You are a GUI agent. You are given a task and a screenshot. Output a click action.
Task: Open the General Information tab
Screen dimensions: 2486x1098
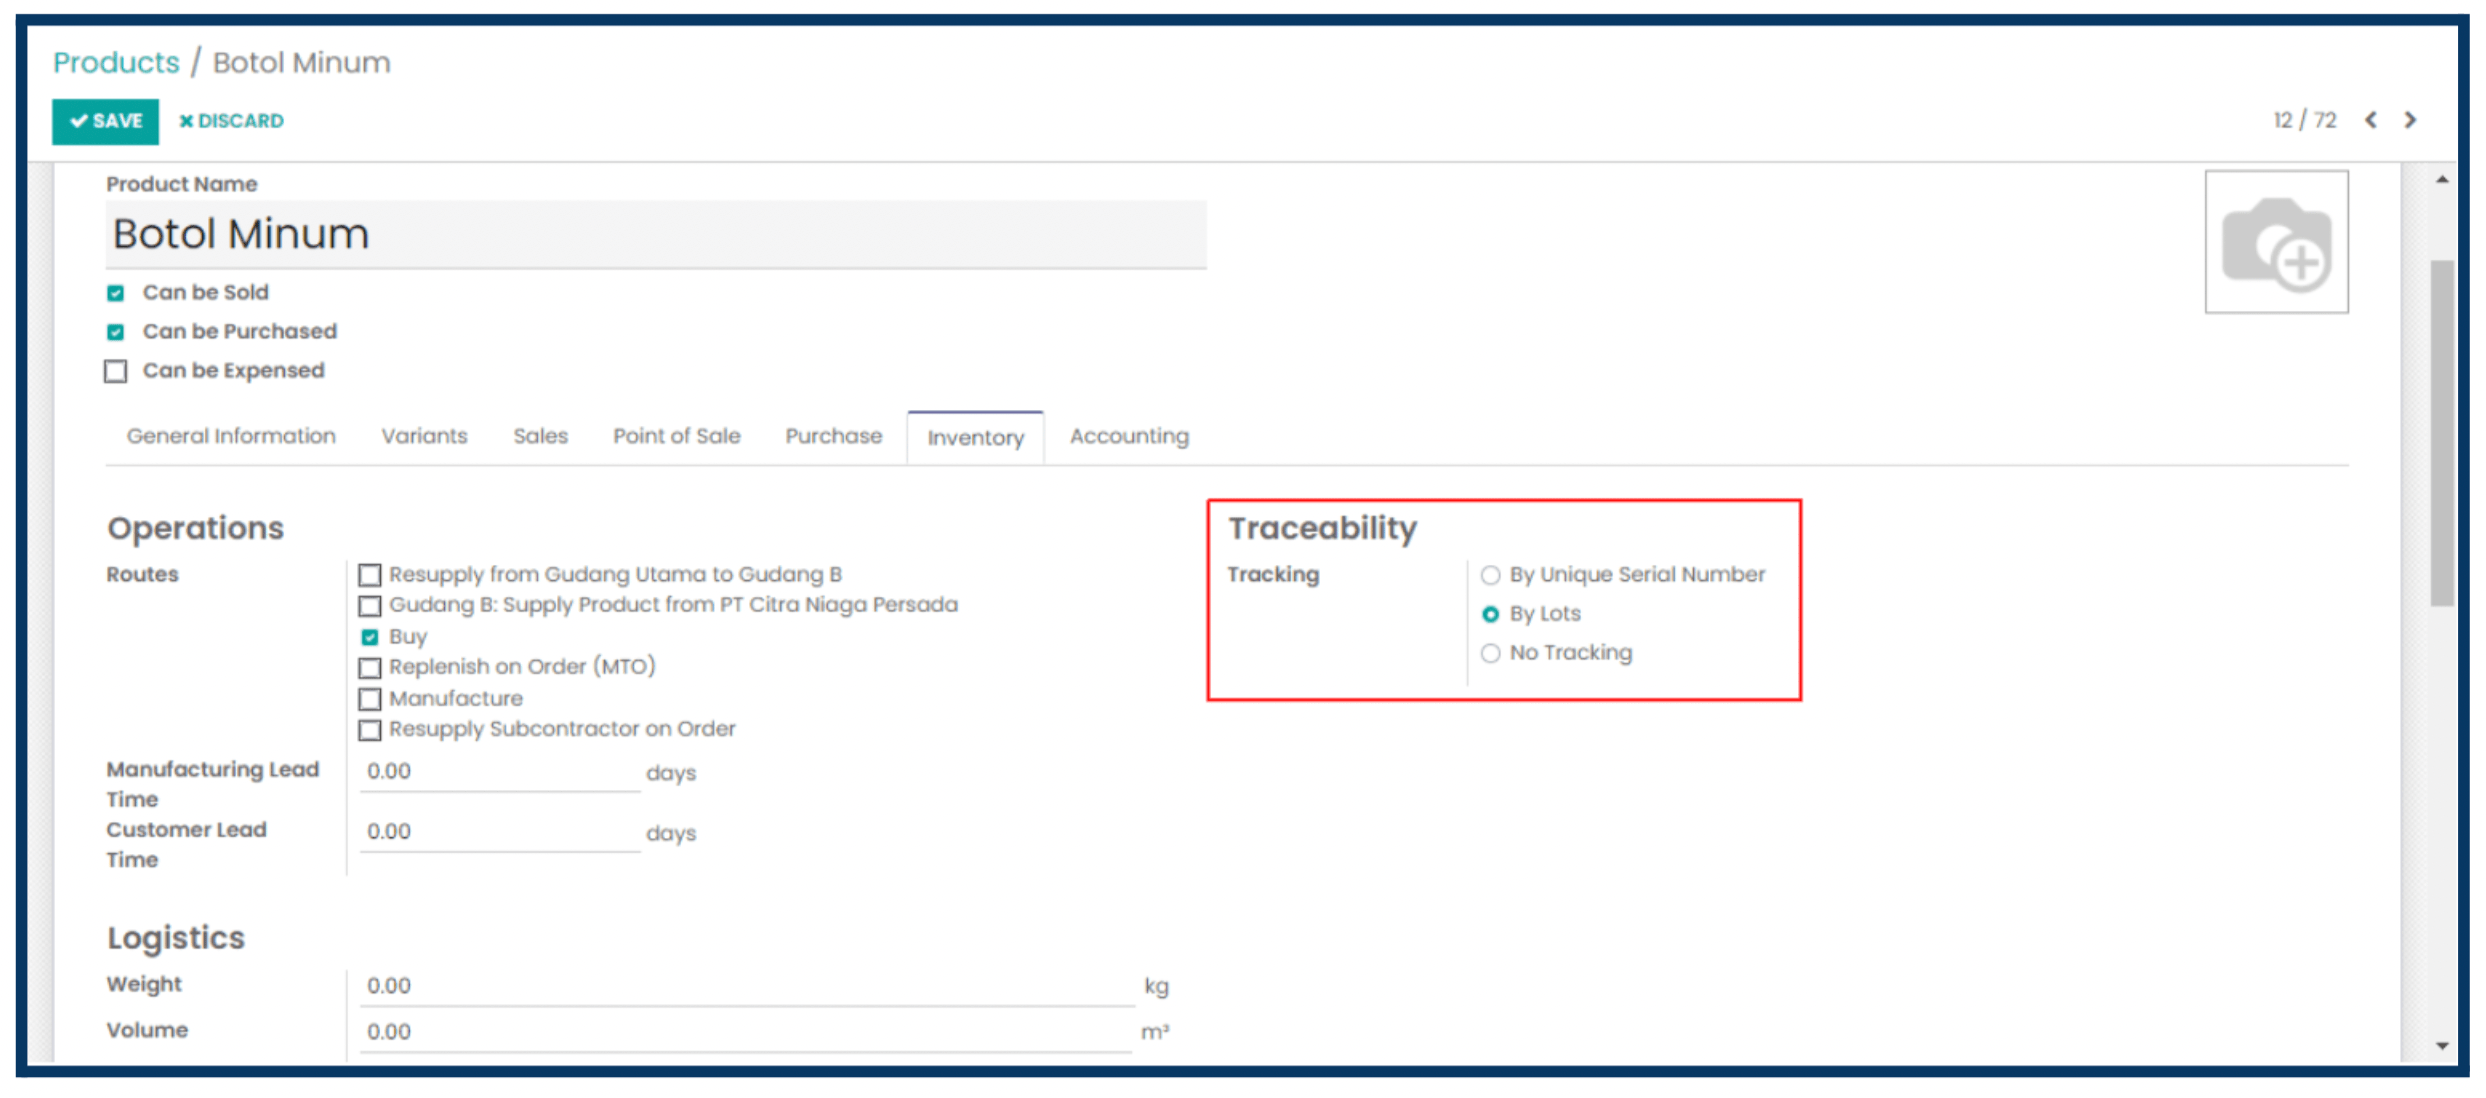[x=231, y=436]
